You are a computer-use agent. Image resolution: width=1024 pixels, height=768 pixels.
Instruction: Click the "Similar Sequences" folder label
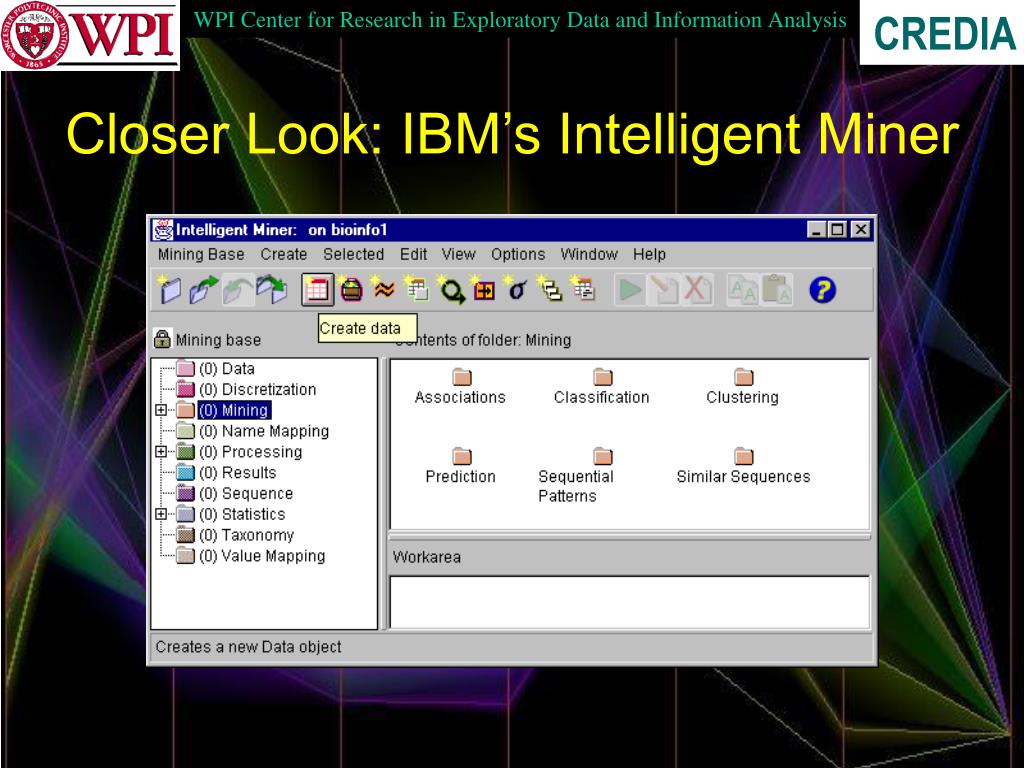pyautogui.click(x=743, y=477)
